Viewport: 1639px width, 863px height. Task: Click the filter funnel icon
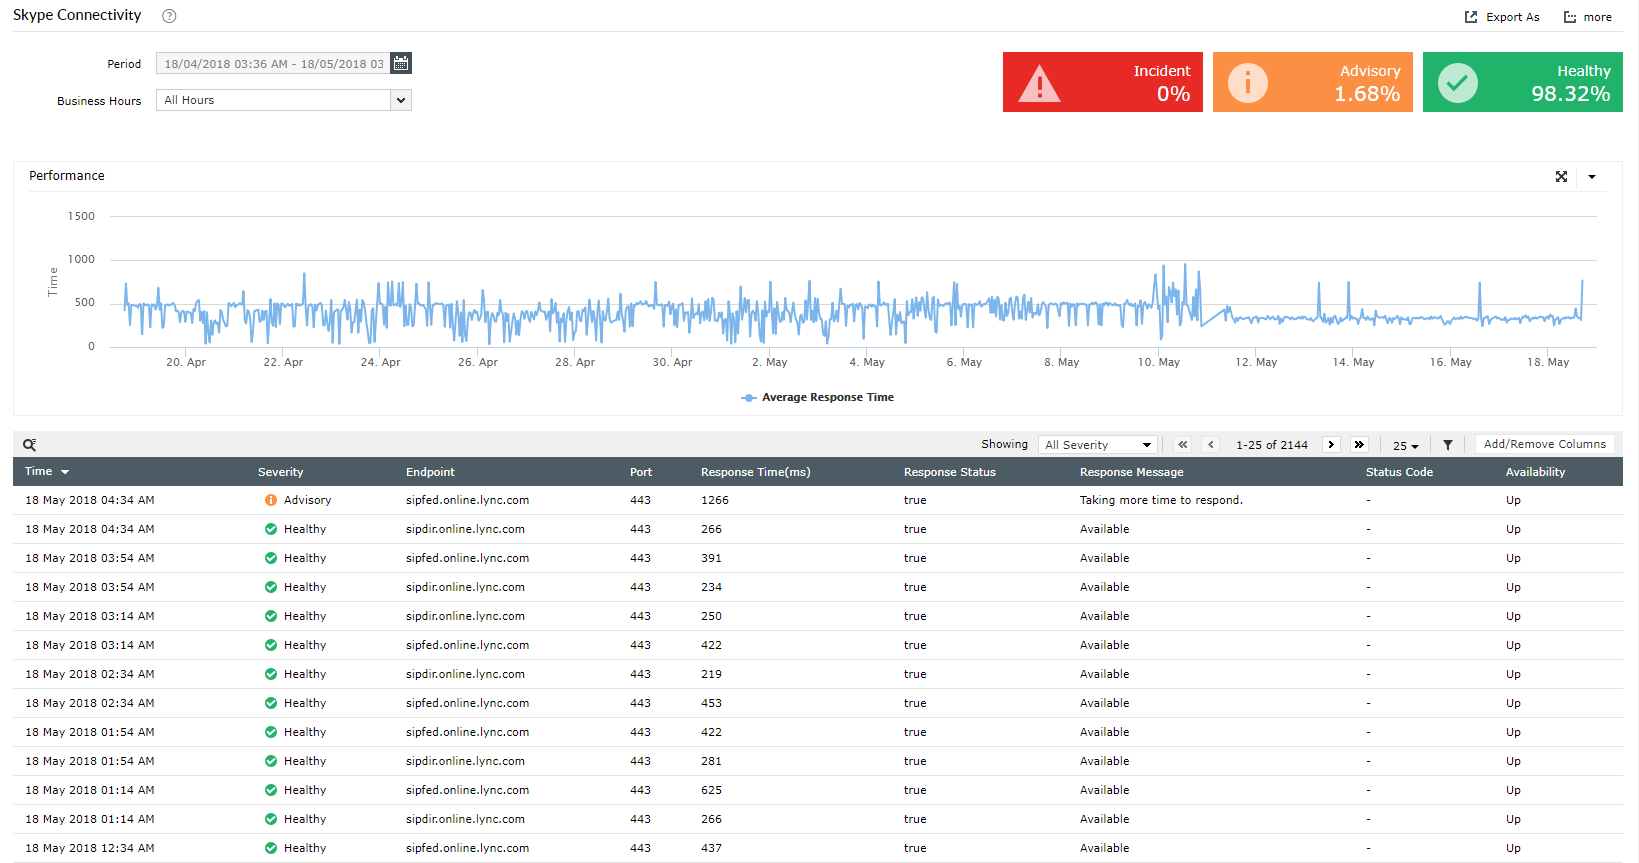[x=1447, y=445]
